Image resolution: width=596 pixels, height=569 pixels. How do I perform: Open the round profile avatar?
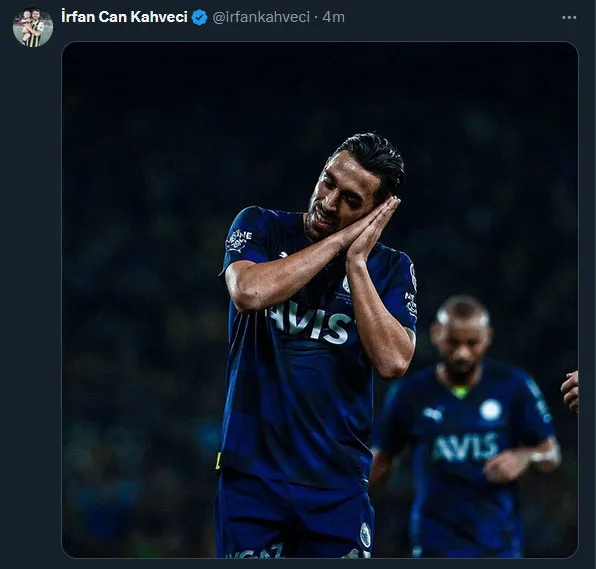(x=33, y=27)
